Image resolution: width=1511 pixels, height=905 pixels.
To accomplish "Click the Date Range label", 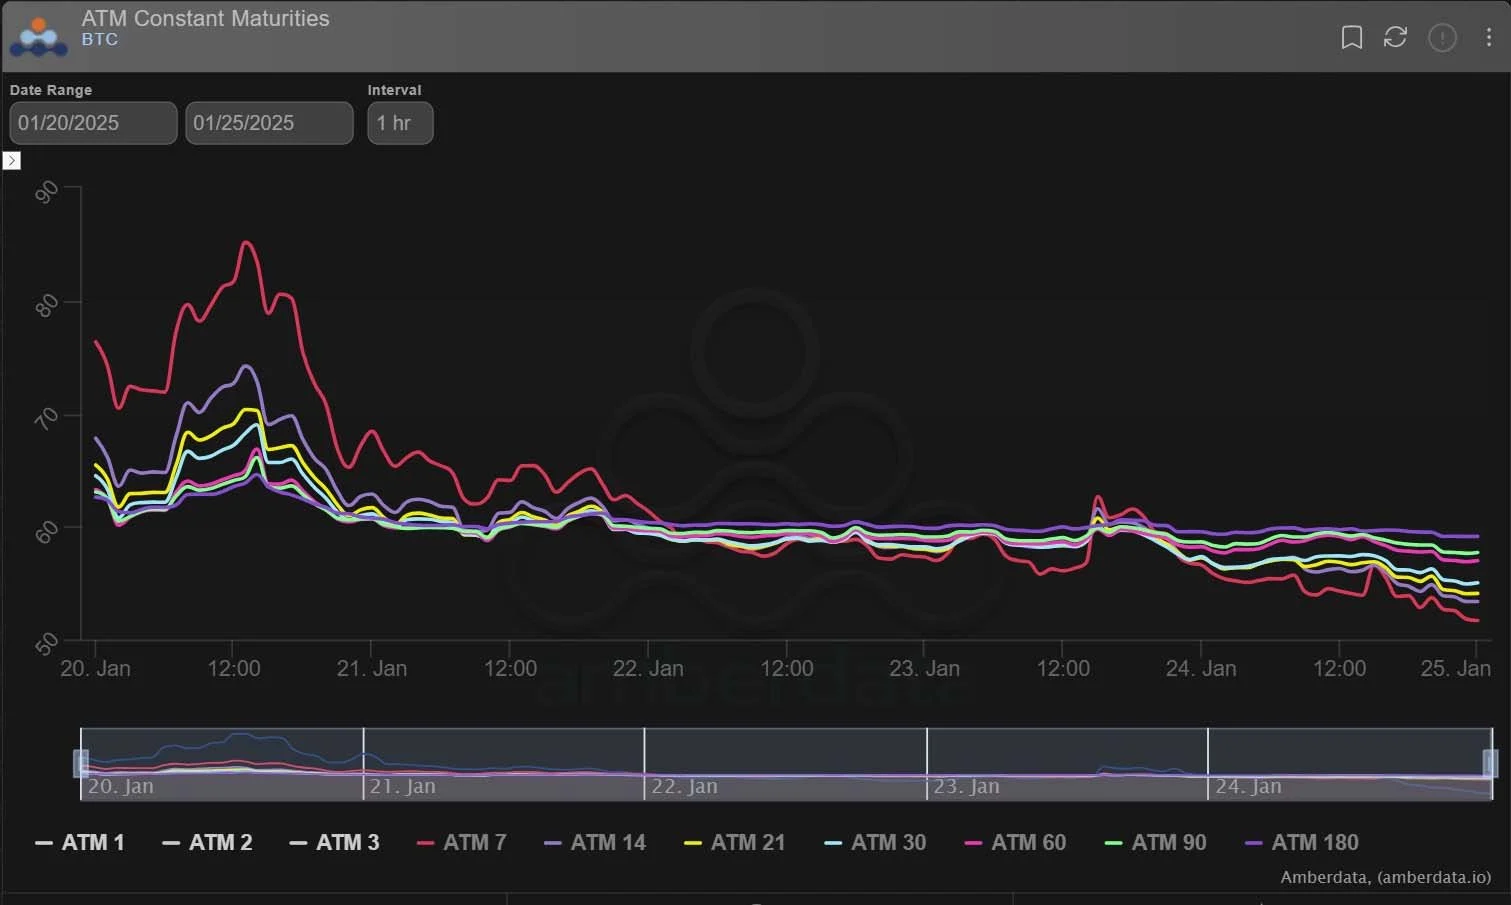I will tap(51, 90).
